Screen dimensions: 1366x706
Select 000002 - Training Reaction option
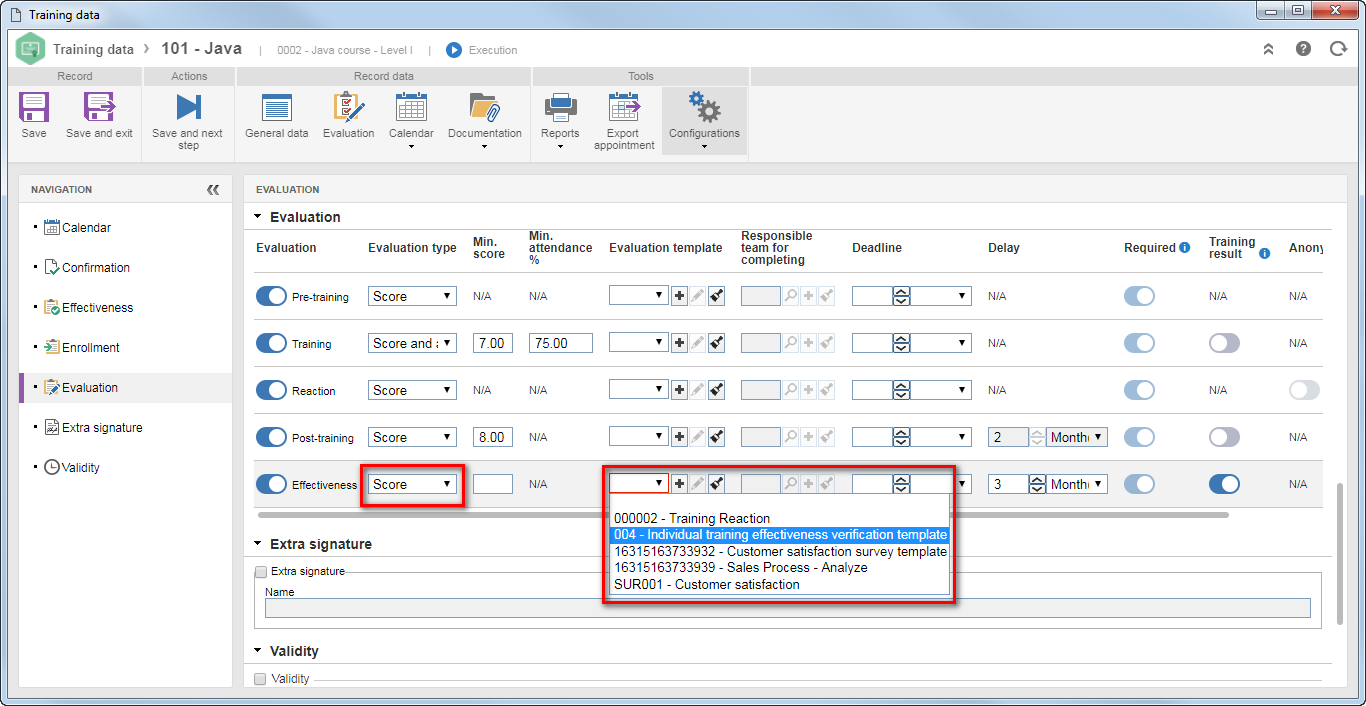[x=779, y=518]
